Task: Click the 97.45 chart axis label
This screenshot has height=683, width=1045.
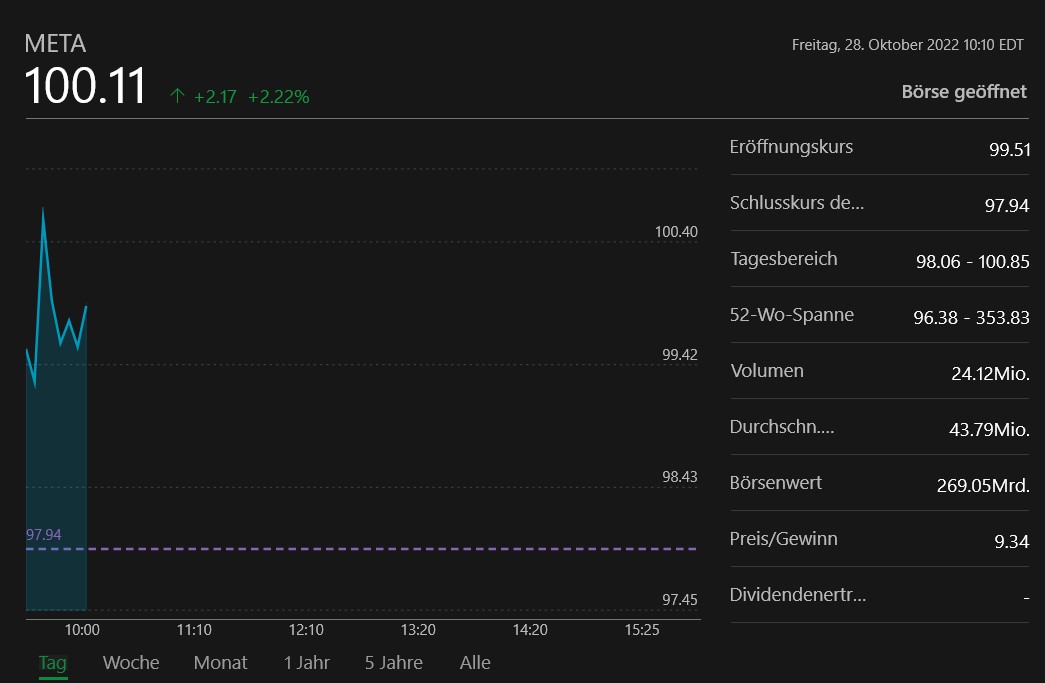Action: 680,600
